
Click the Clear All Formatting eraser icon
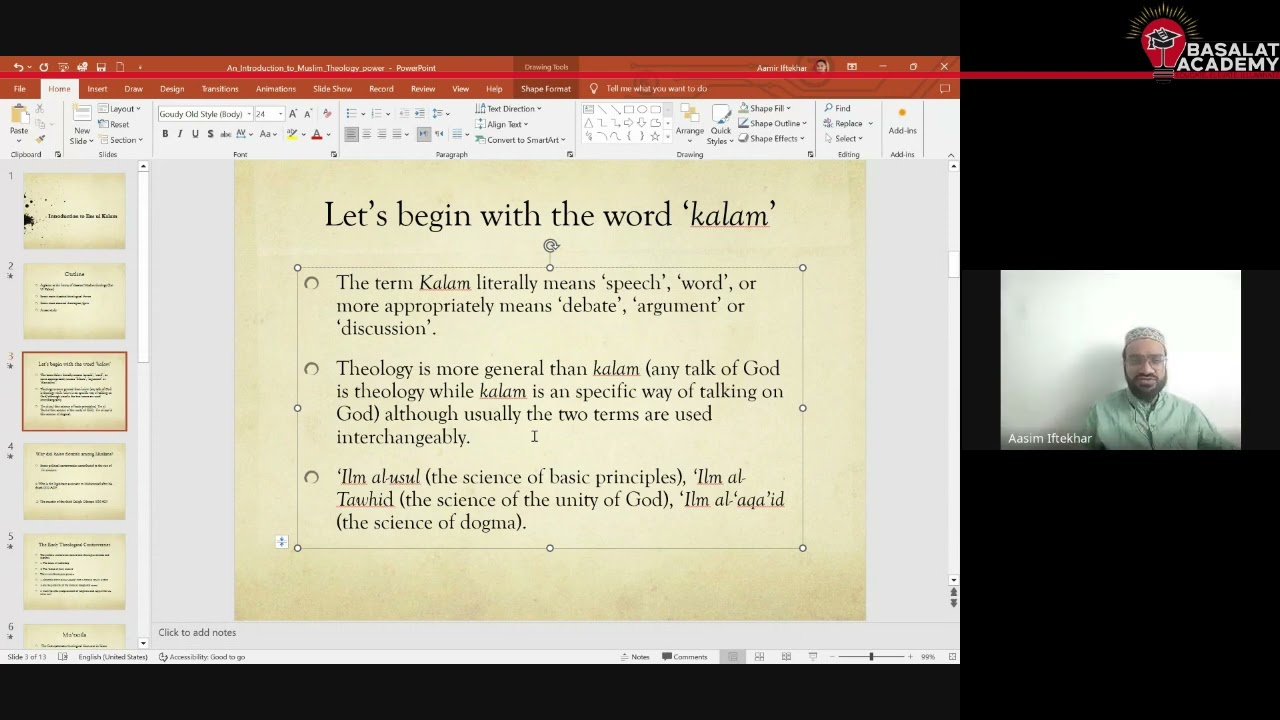pos(326,114)
